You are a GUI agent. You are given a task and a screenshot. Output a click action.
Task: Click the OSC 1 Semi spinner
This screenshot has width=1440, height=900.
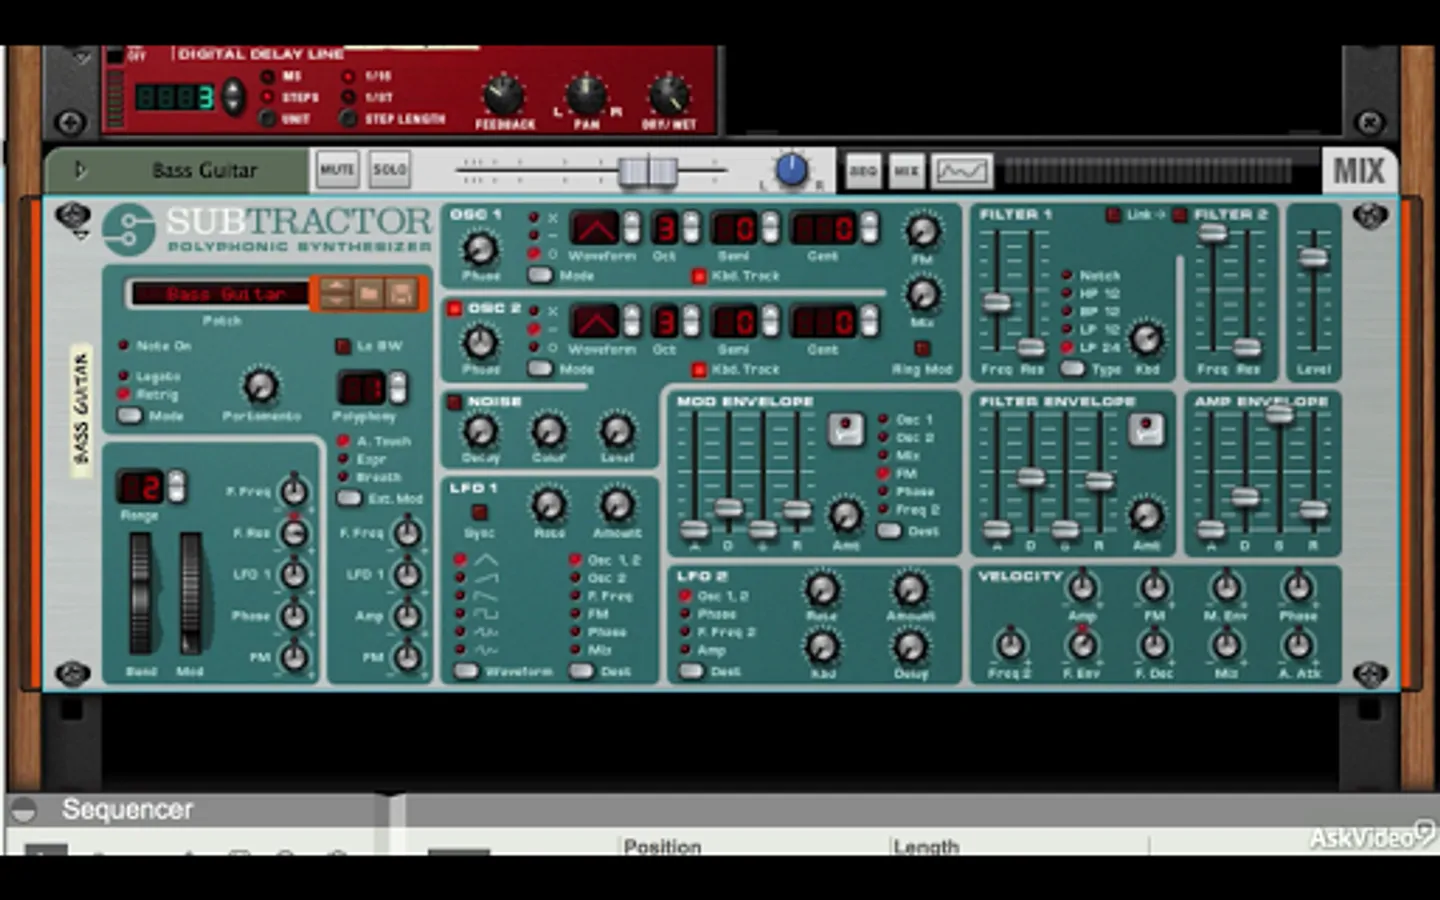click(x=770, y=228)
